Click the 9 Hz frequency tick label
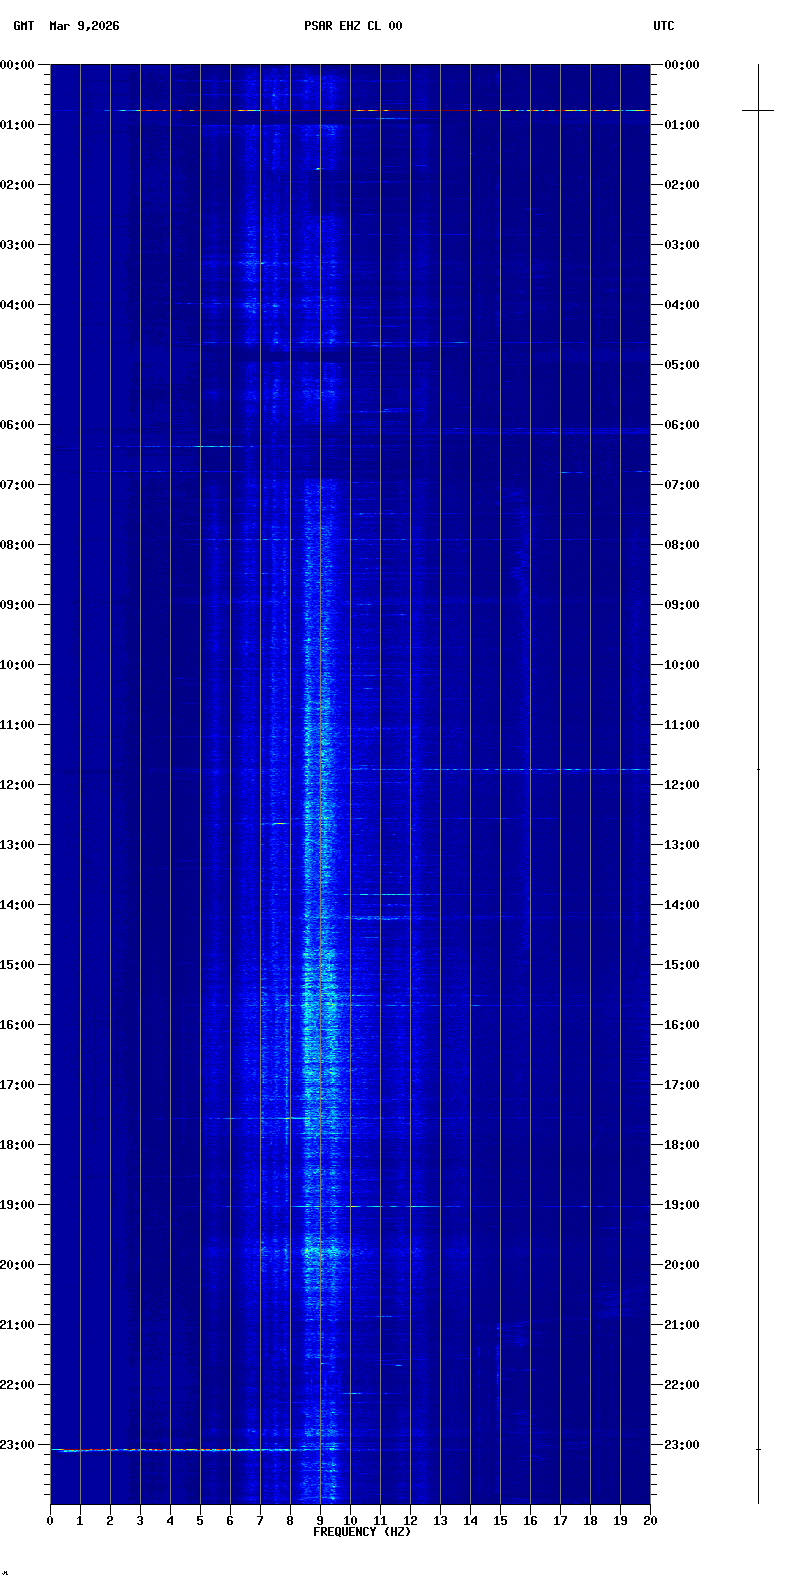802x1584 pixels. point(320,1521)
